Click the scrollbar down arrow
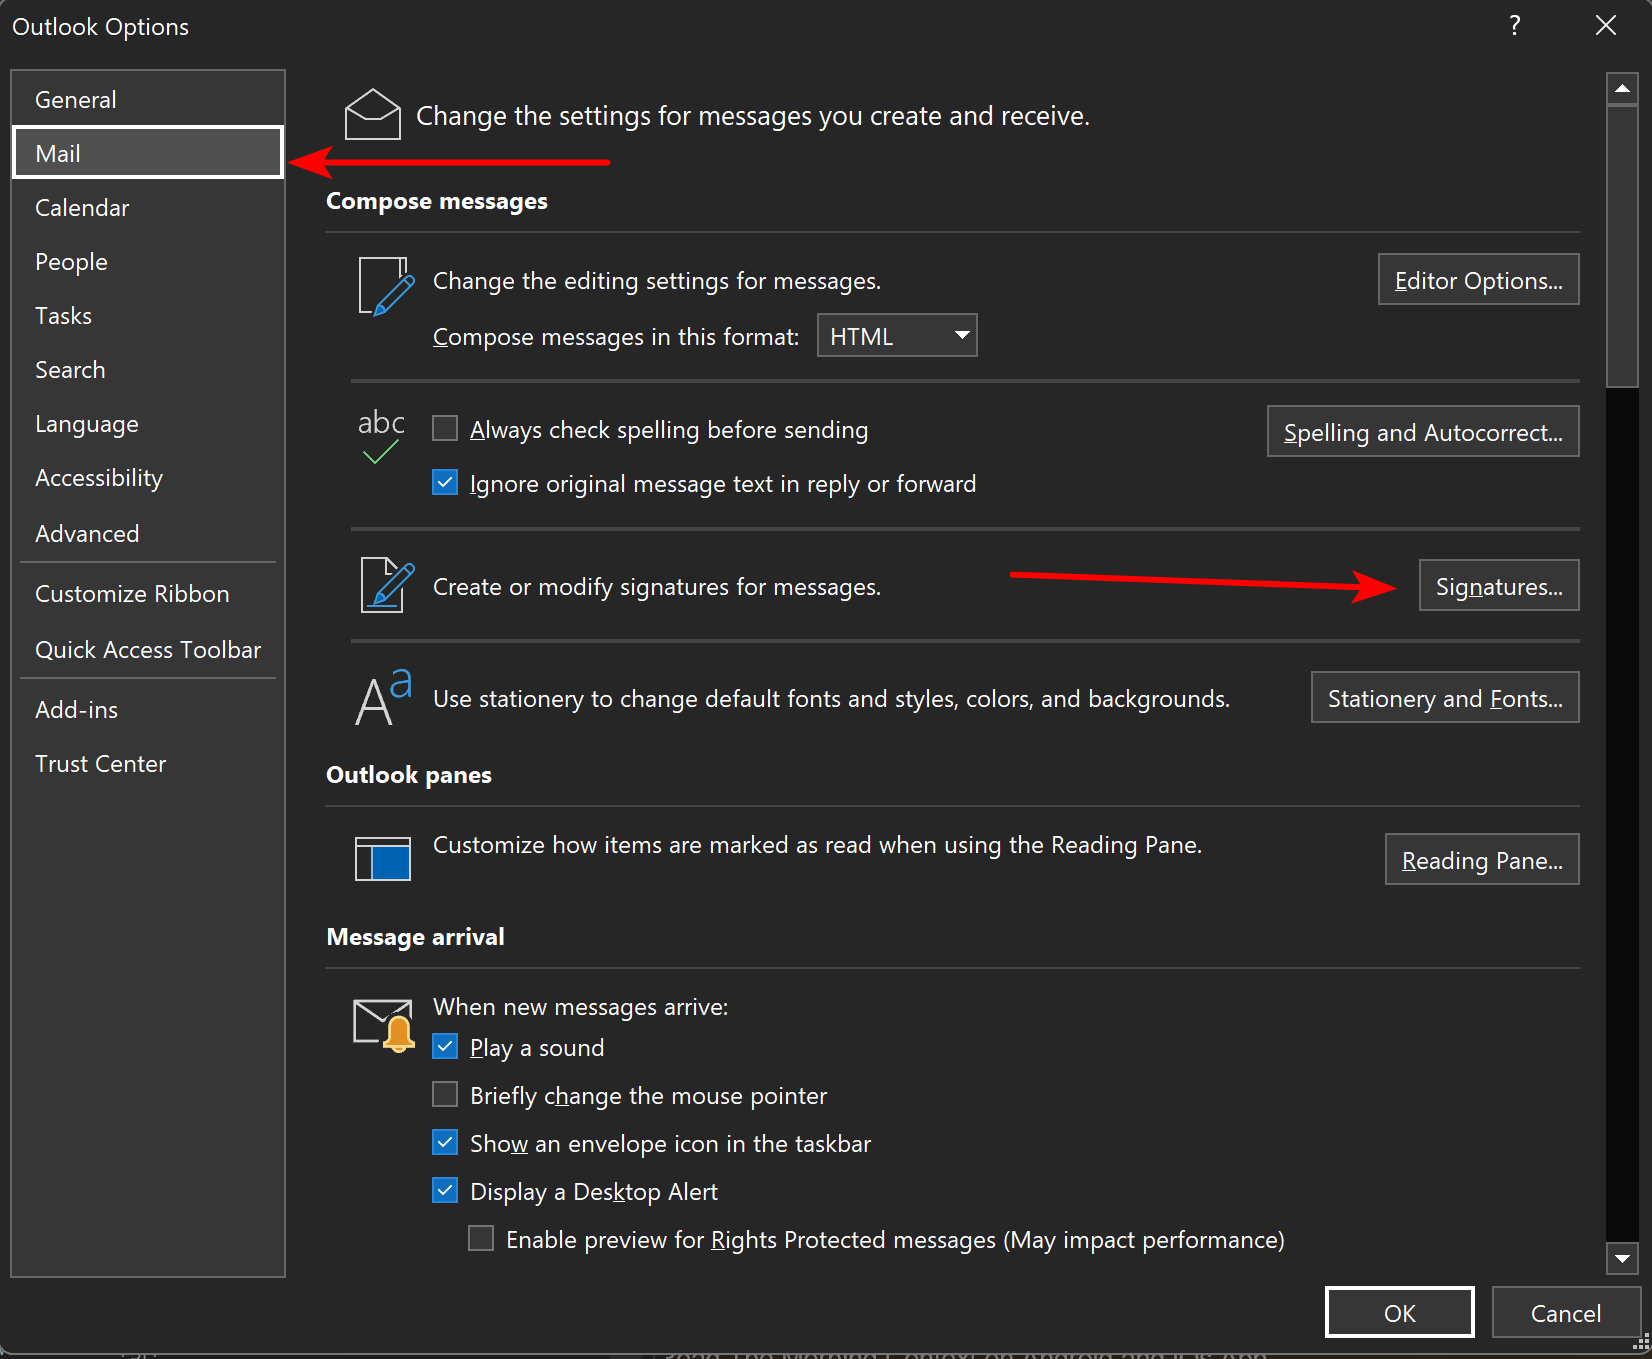1652x1359 pixels. tap(1622, 1258)
